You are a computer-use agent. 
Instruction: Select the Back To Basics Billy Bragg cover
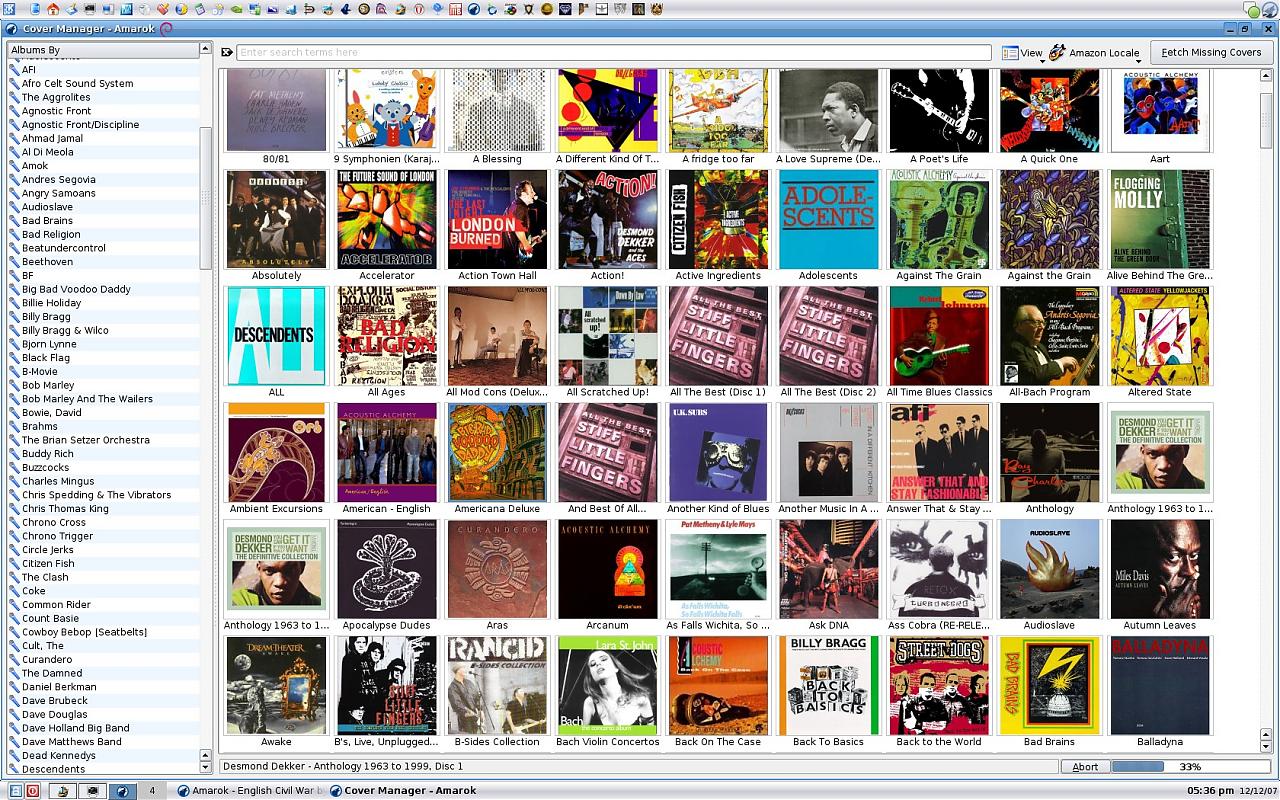(x=828, y=686)
